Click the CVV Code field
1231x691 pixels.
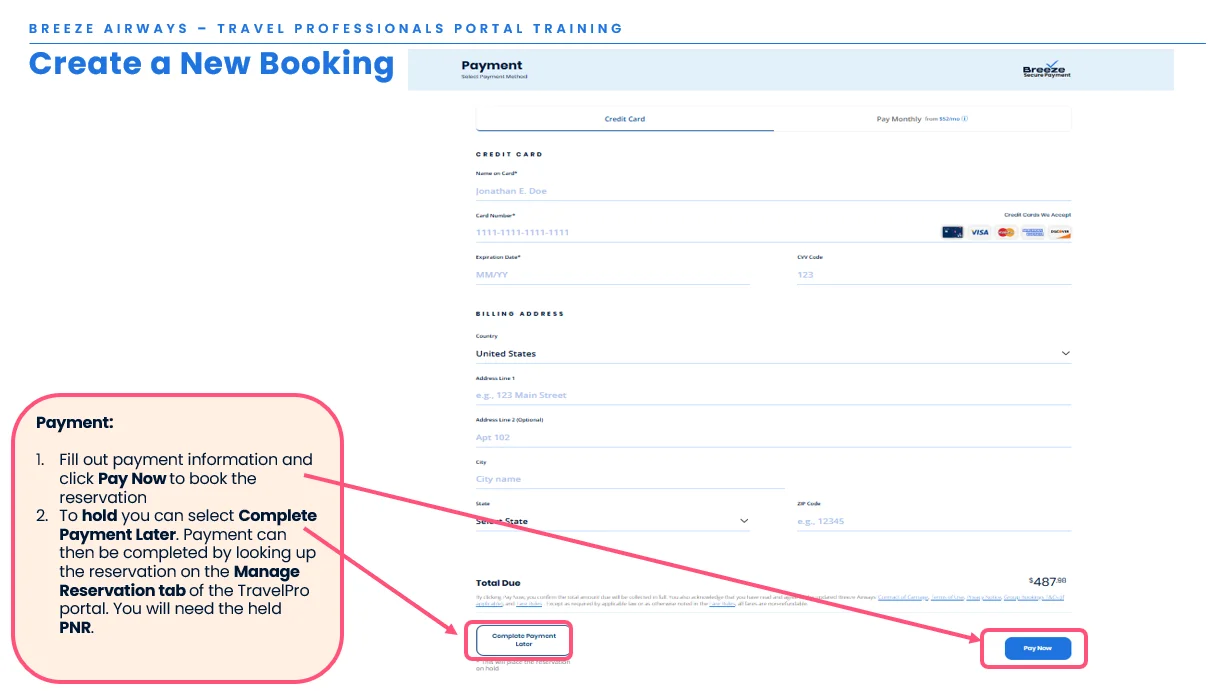934,274
